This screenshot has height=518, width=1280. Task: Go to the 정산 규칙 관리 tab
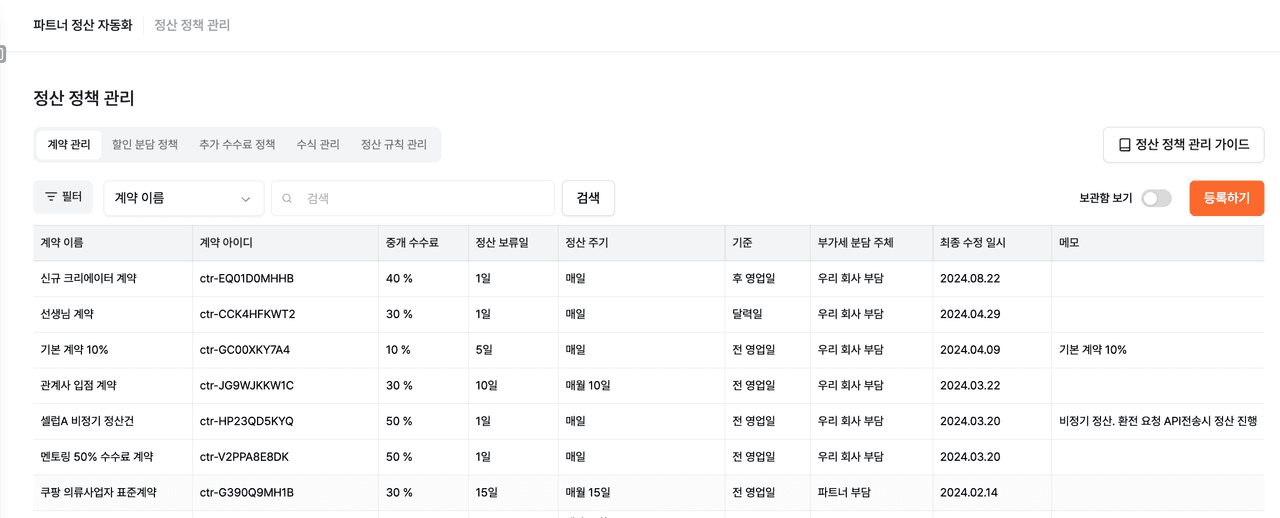click(x=393, y=145)
